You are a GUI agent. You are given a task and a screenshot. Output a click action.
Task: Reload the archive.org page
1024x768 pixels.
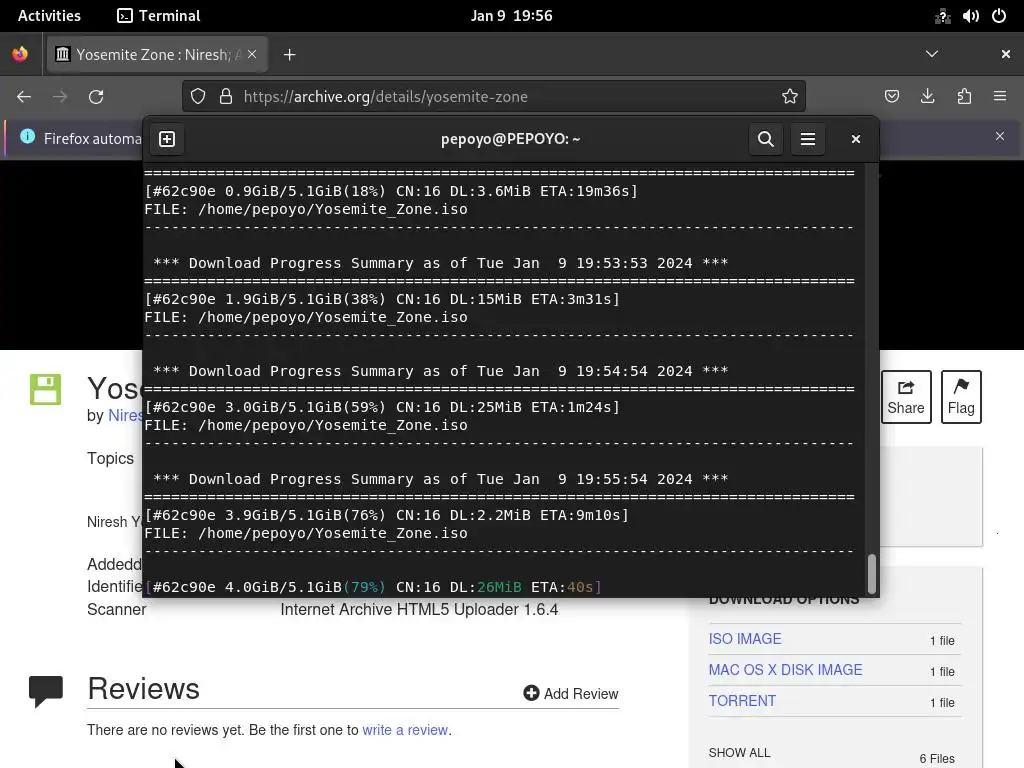pos(96,97)
